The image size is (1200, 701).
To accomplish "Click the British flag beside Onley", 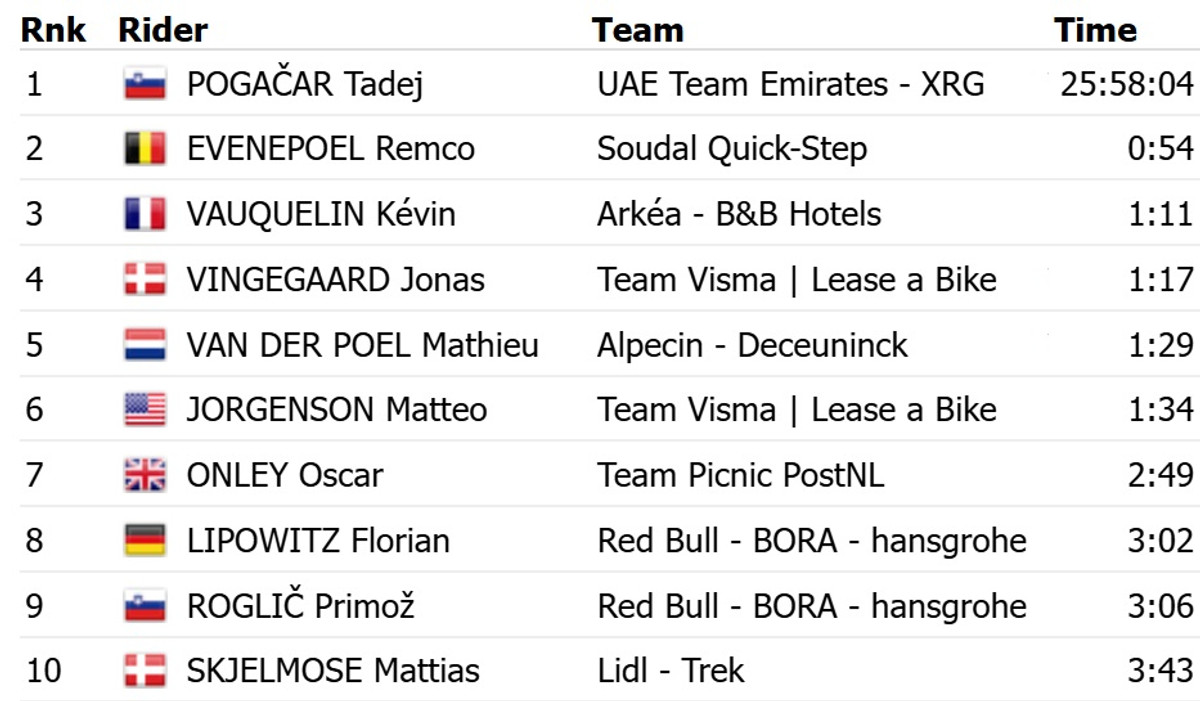I will pos(145,475).
